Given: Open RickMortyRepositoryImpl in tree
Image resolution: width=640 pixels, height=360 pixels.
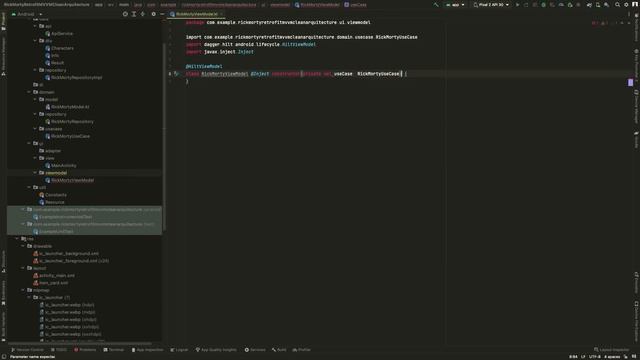Looking at the screenshot, I should point(74,78).
